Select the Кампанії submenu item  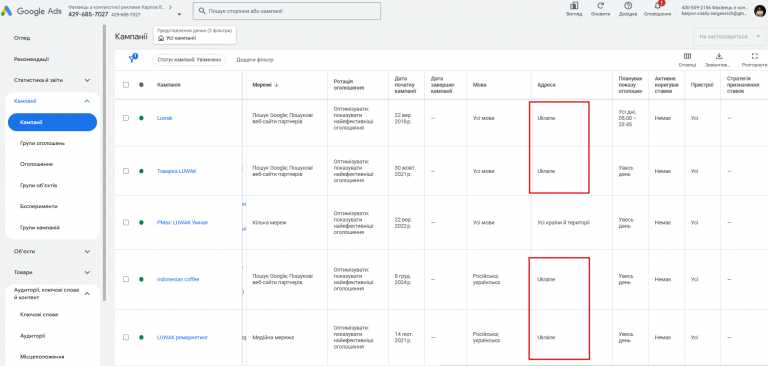52,122
